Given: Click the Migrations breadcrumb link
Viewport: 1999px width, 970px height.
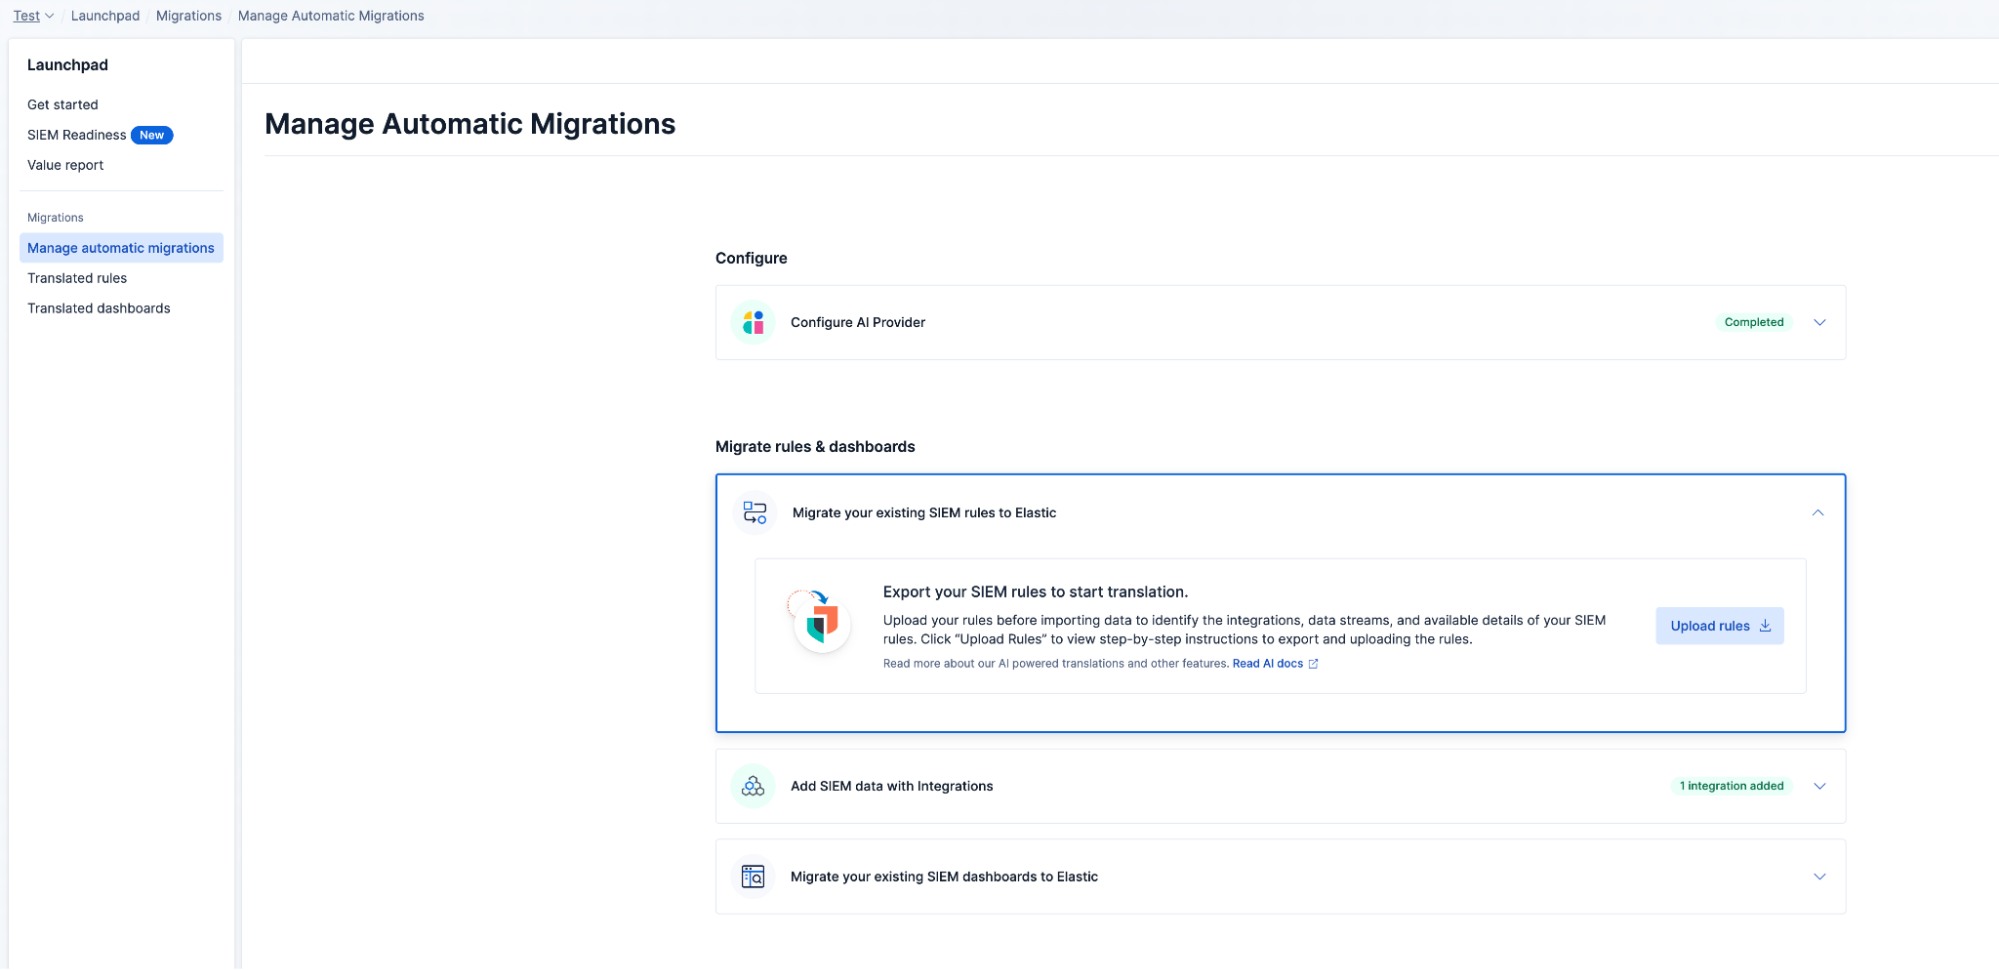Looking at the screenshot, I should tap(189, 16).
